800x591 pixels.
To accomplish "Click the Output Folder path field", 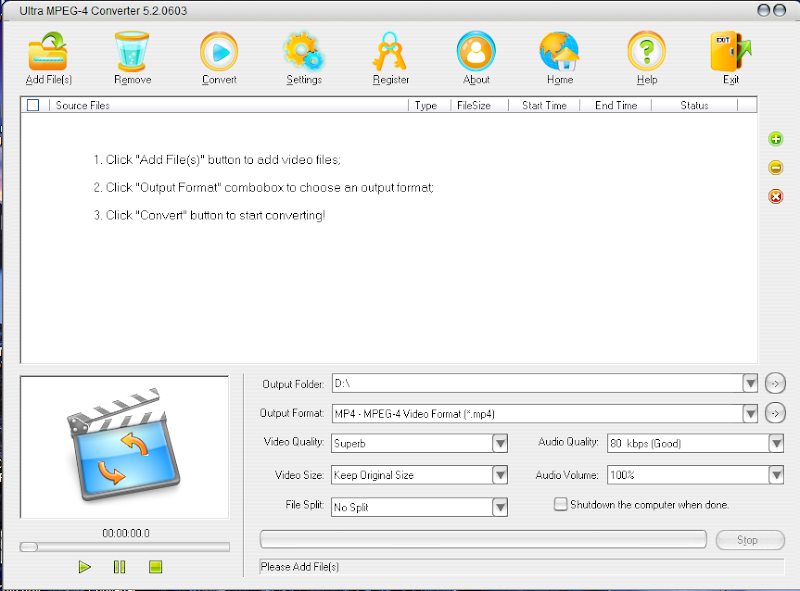I will [537, 383].
